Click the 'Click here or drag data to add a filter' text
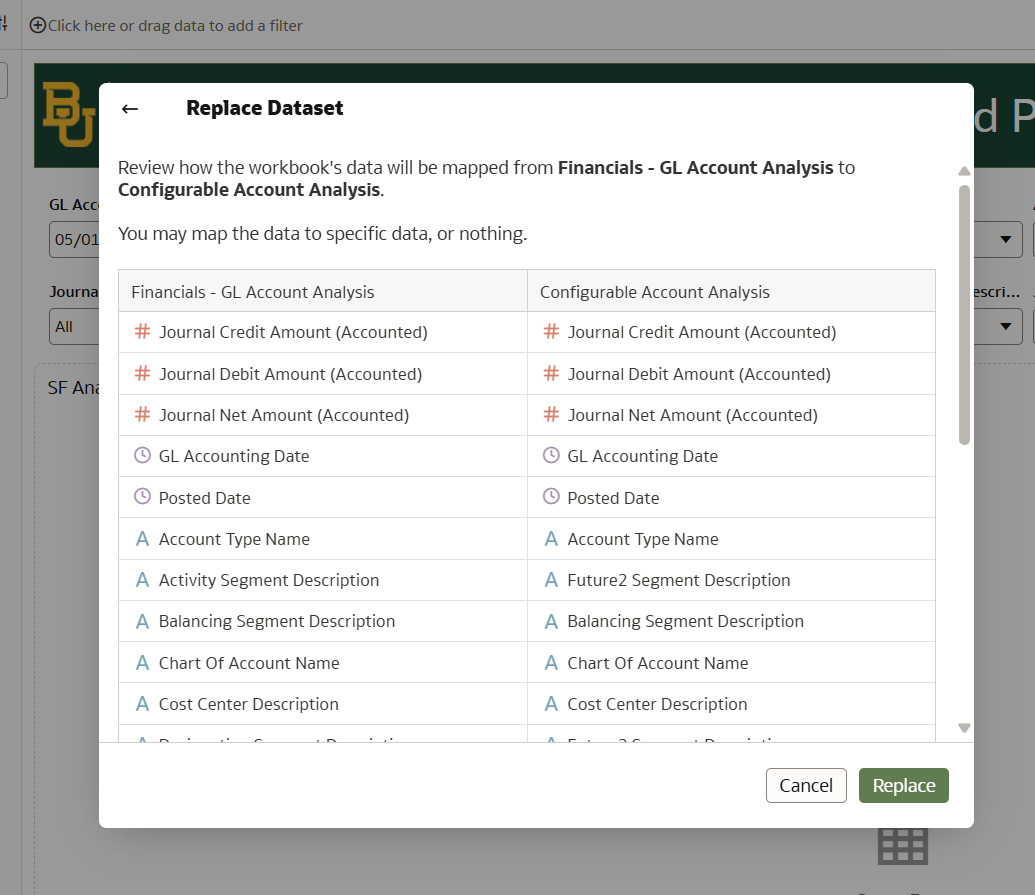This screenshot has width=1035, height=895. (175, 26)
